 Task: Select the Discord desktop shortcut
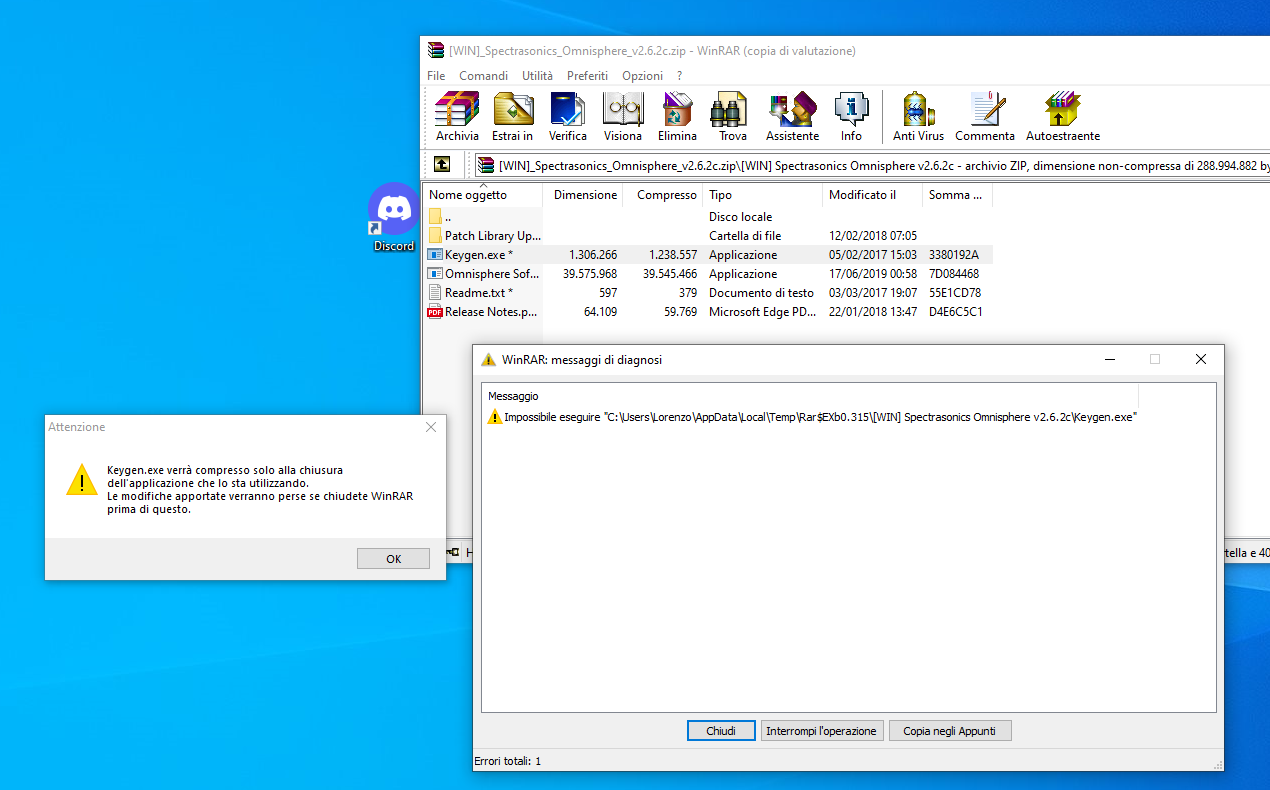394,217
